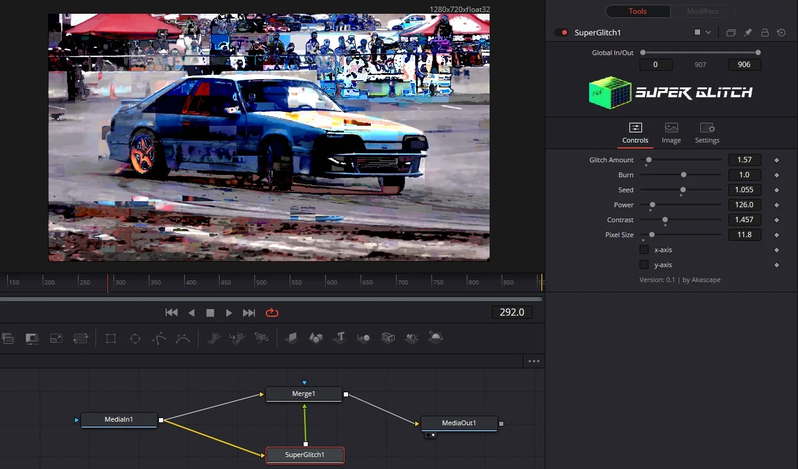Image resolution: width=798 pixels, height=469 pixels.
Task: Toggle the SuperGlitch1 enable switch
Action: (x=562, y=32)
